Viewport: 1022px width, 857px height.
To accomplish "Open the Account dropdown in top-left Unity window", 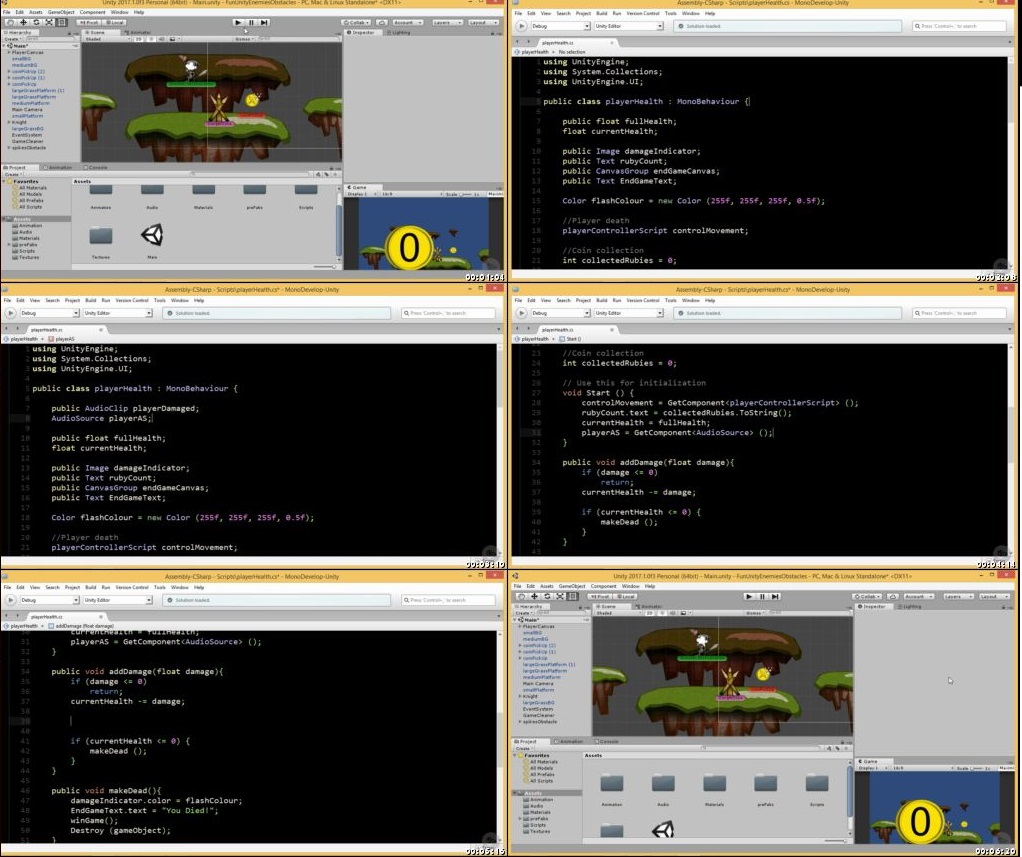I will (408, 22).
